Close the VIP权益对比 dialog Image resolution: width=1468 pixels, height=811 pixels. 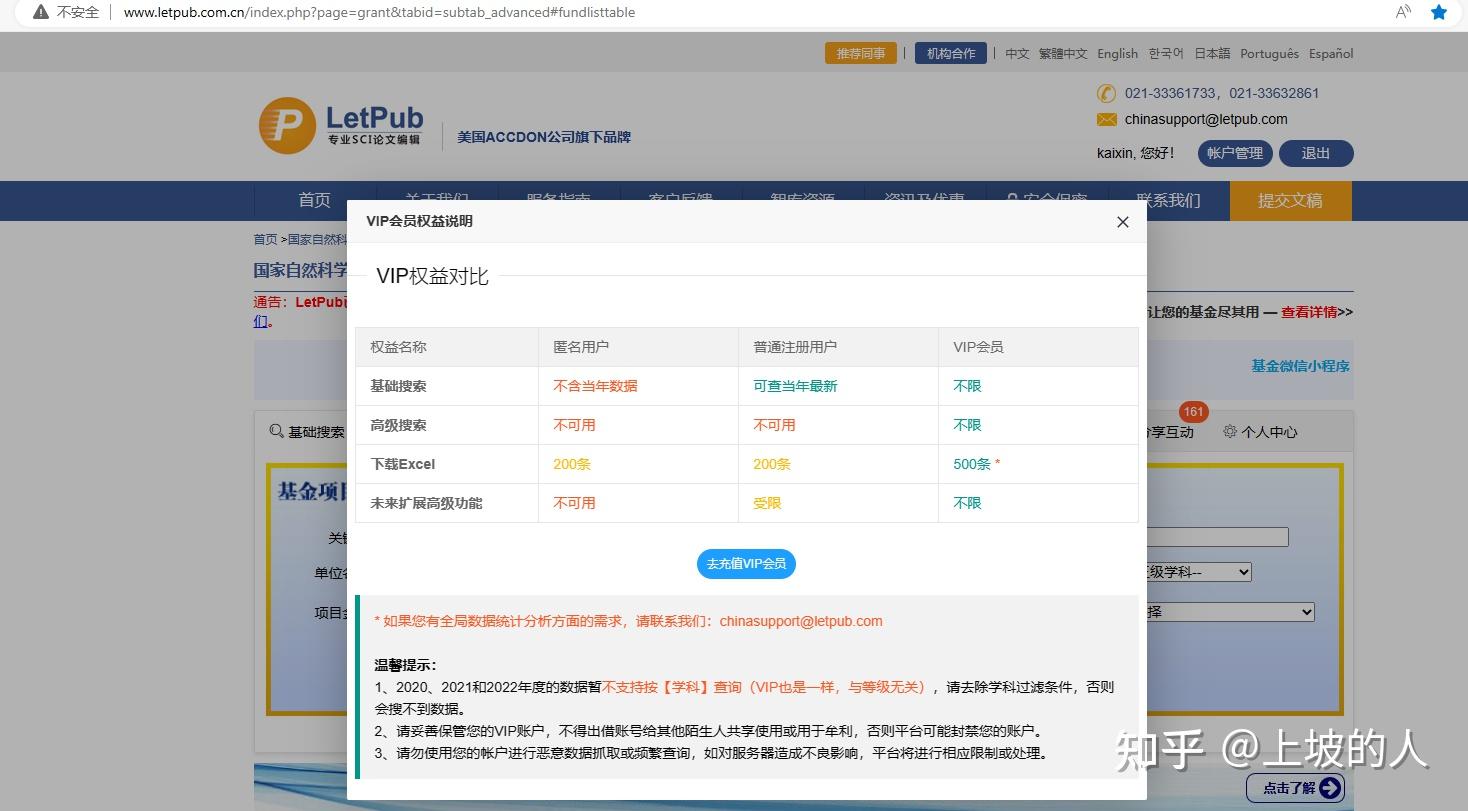pos(1122,222)
